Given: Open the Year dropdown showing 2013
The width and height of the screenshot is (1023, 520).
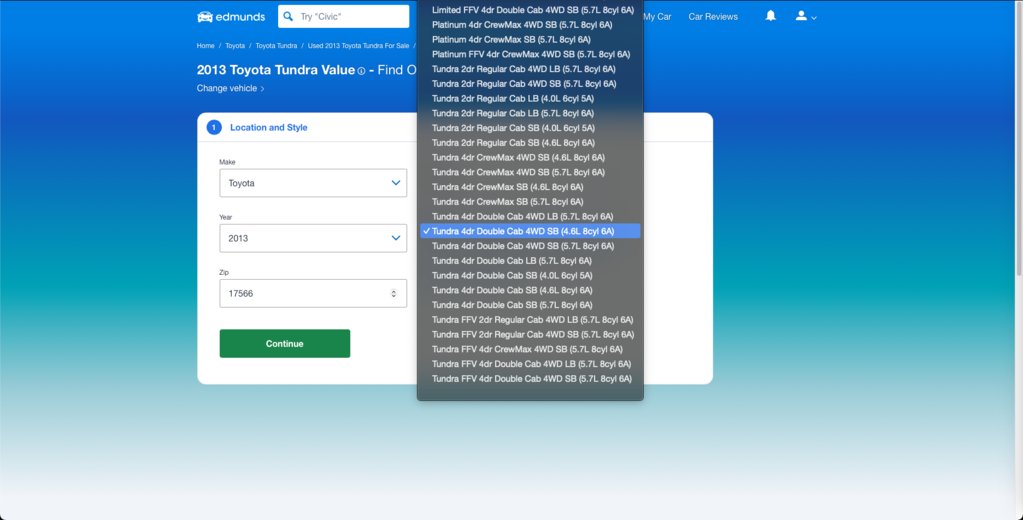Looking at the screenshot, I should [x=313, y=238].
